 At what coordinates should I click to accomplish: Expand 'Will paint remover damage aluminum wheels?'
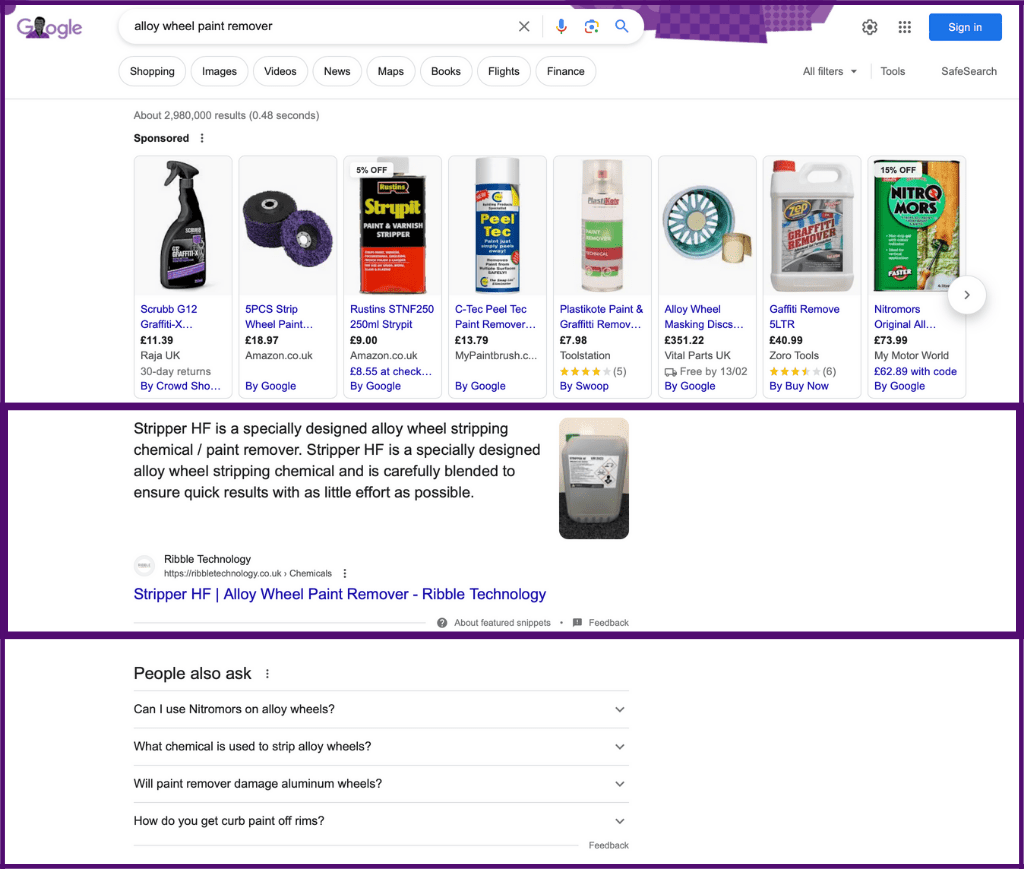tap(381, 784)
